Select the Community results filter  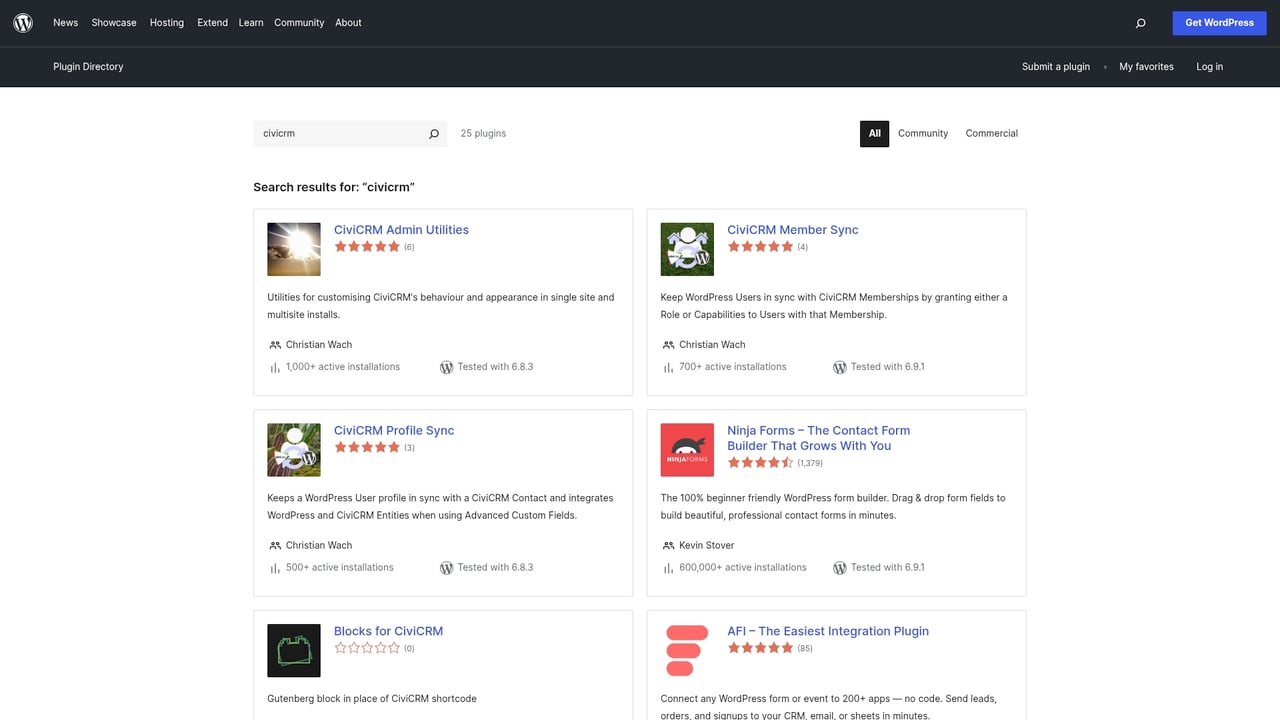pos(922,133)
